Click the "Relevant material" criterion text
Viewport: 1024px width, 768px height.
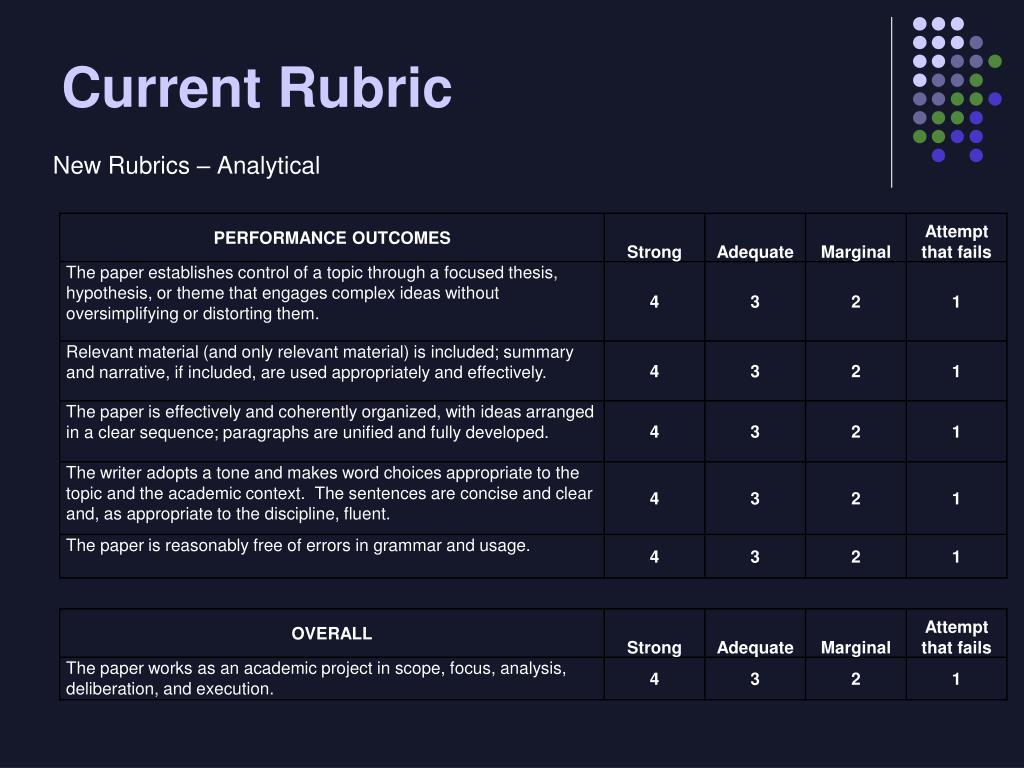[320, 362]
